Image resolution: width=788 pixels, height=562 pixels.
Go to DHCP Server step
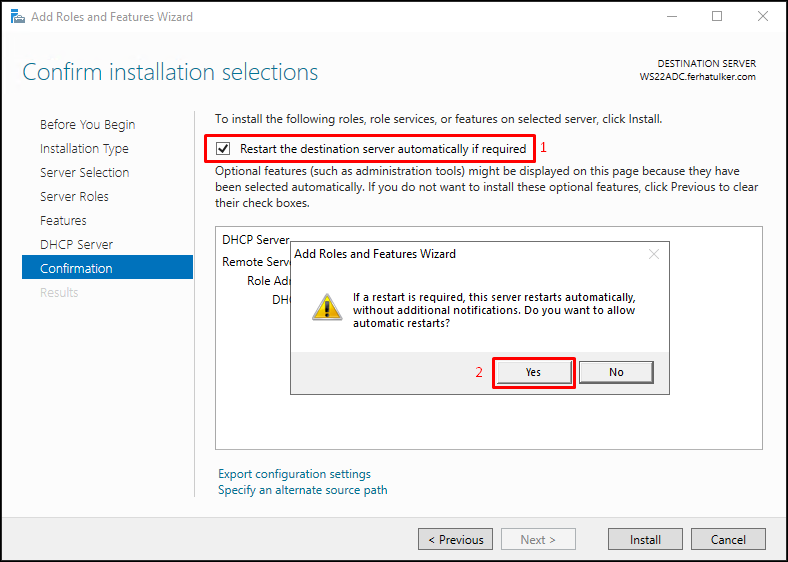76,245
